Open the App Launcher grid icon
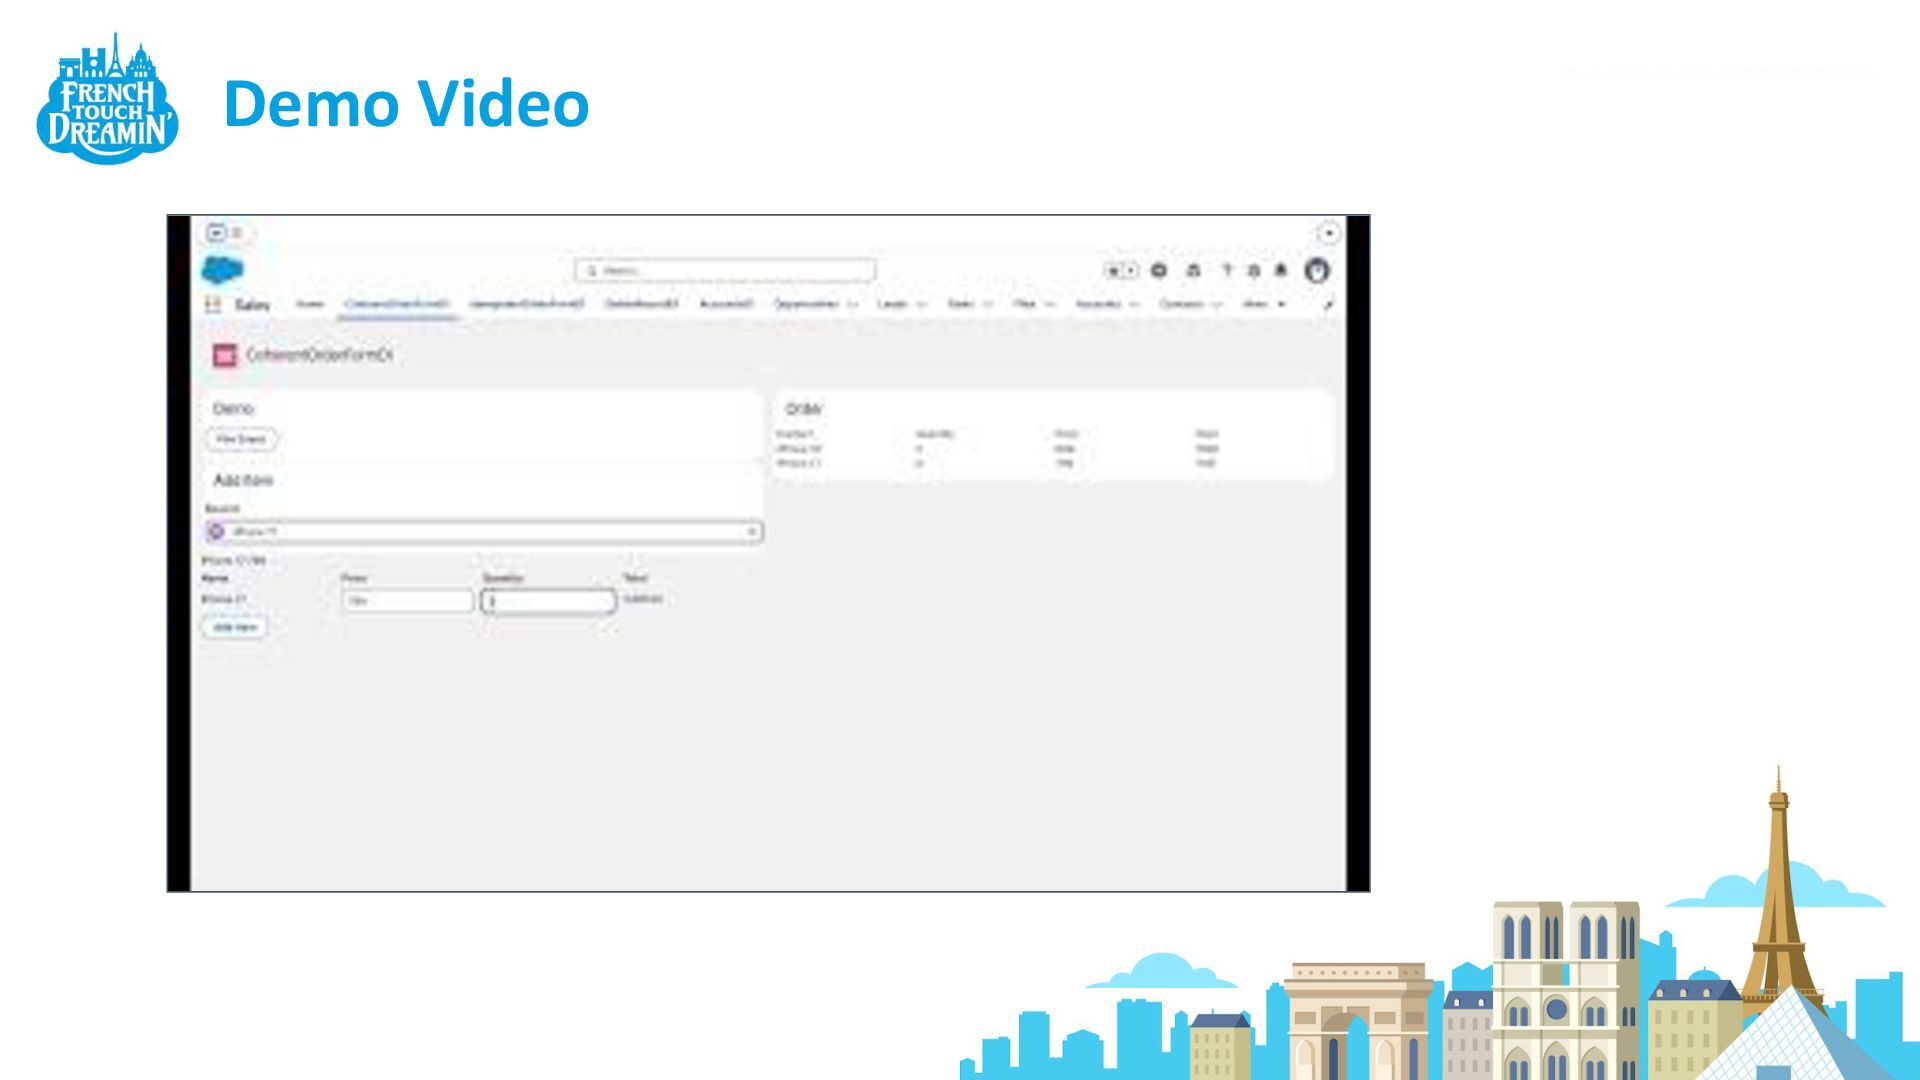 pos(212,304)
